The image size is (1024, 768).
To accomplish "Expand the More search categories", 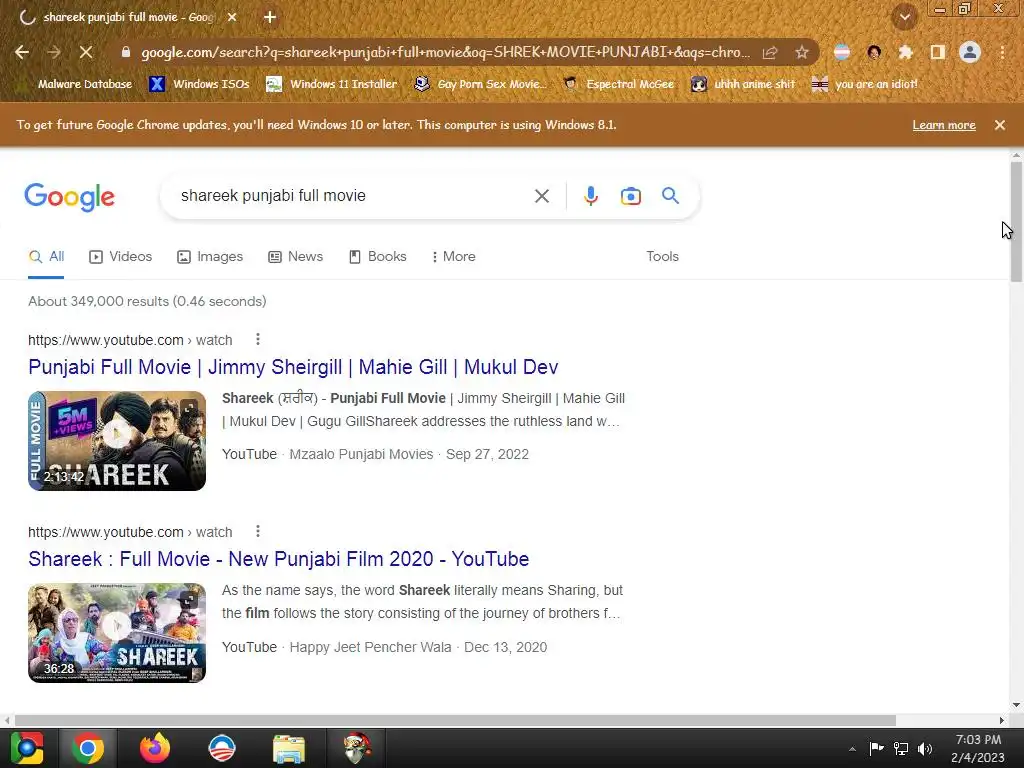I will click(x=453, y=257).
